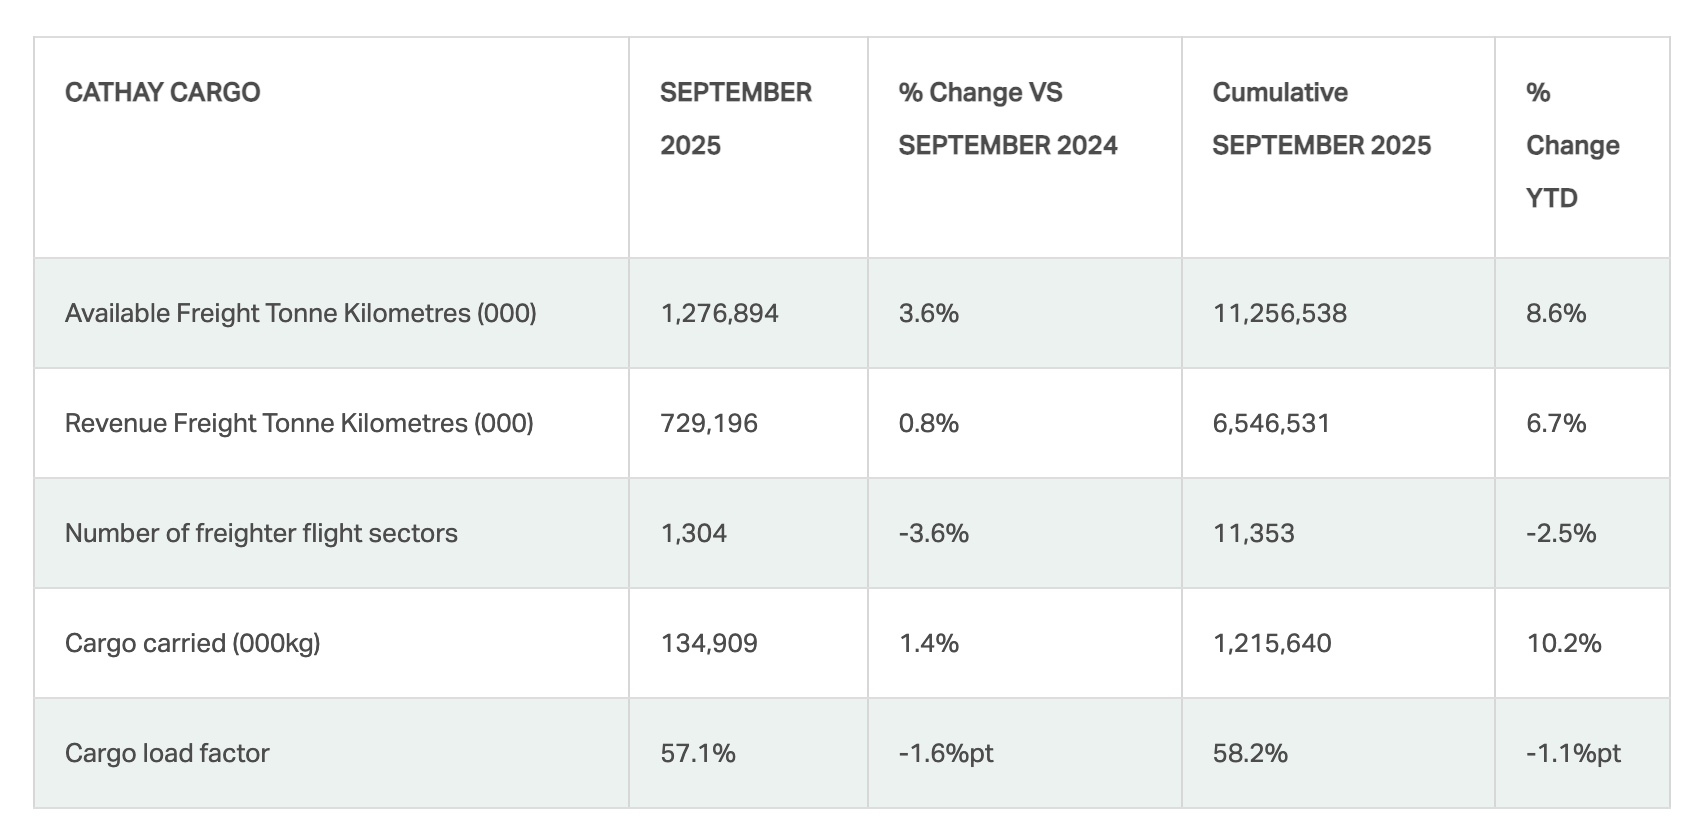Click the -1.6%pt change cell
This screenshot has height=840, width=1708.
point(946,753)
